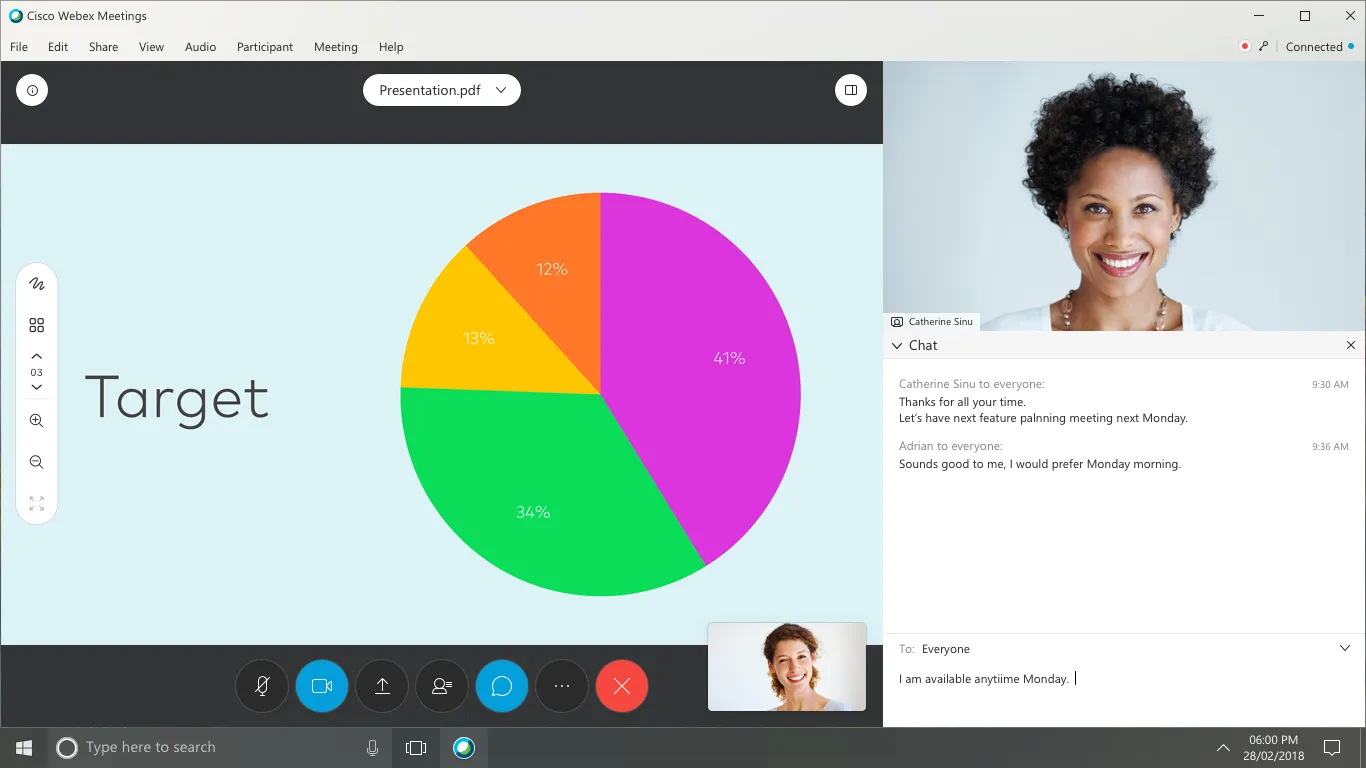Unmute the microphone
1366x768 pixels.
pos(262,686)
